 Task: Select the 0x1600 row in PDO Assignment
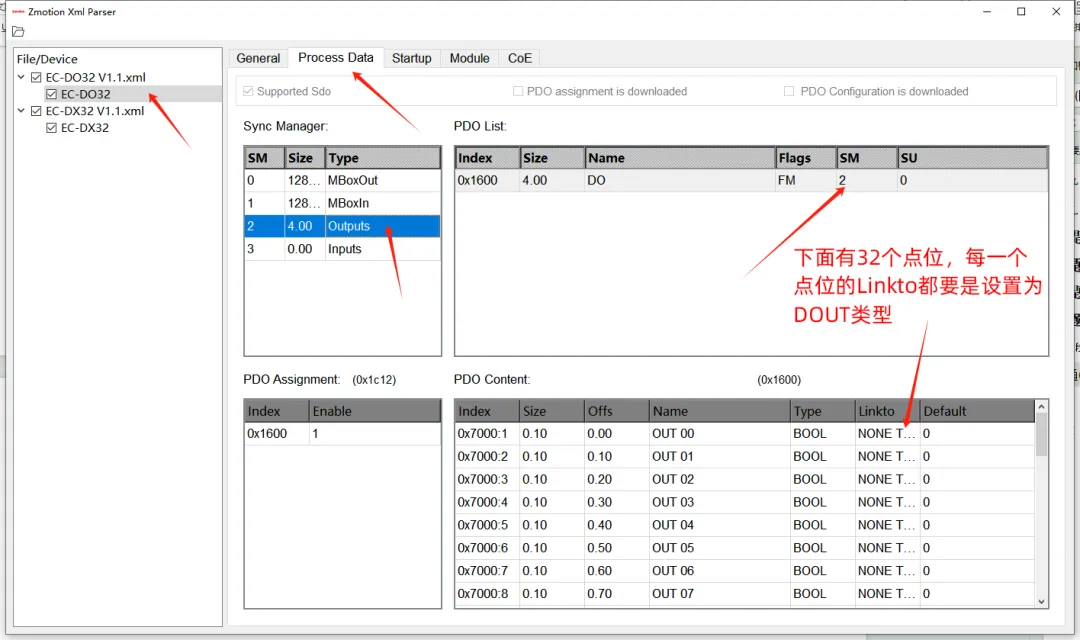[x=342, y=434]
